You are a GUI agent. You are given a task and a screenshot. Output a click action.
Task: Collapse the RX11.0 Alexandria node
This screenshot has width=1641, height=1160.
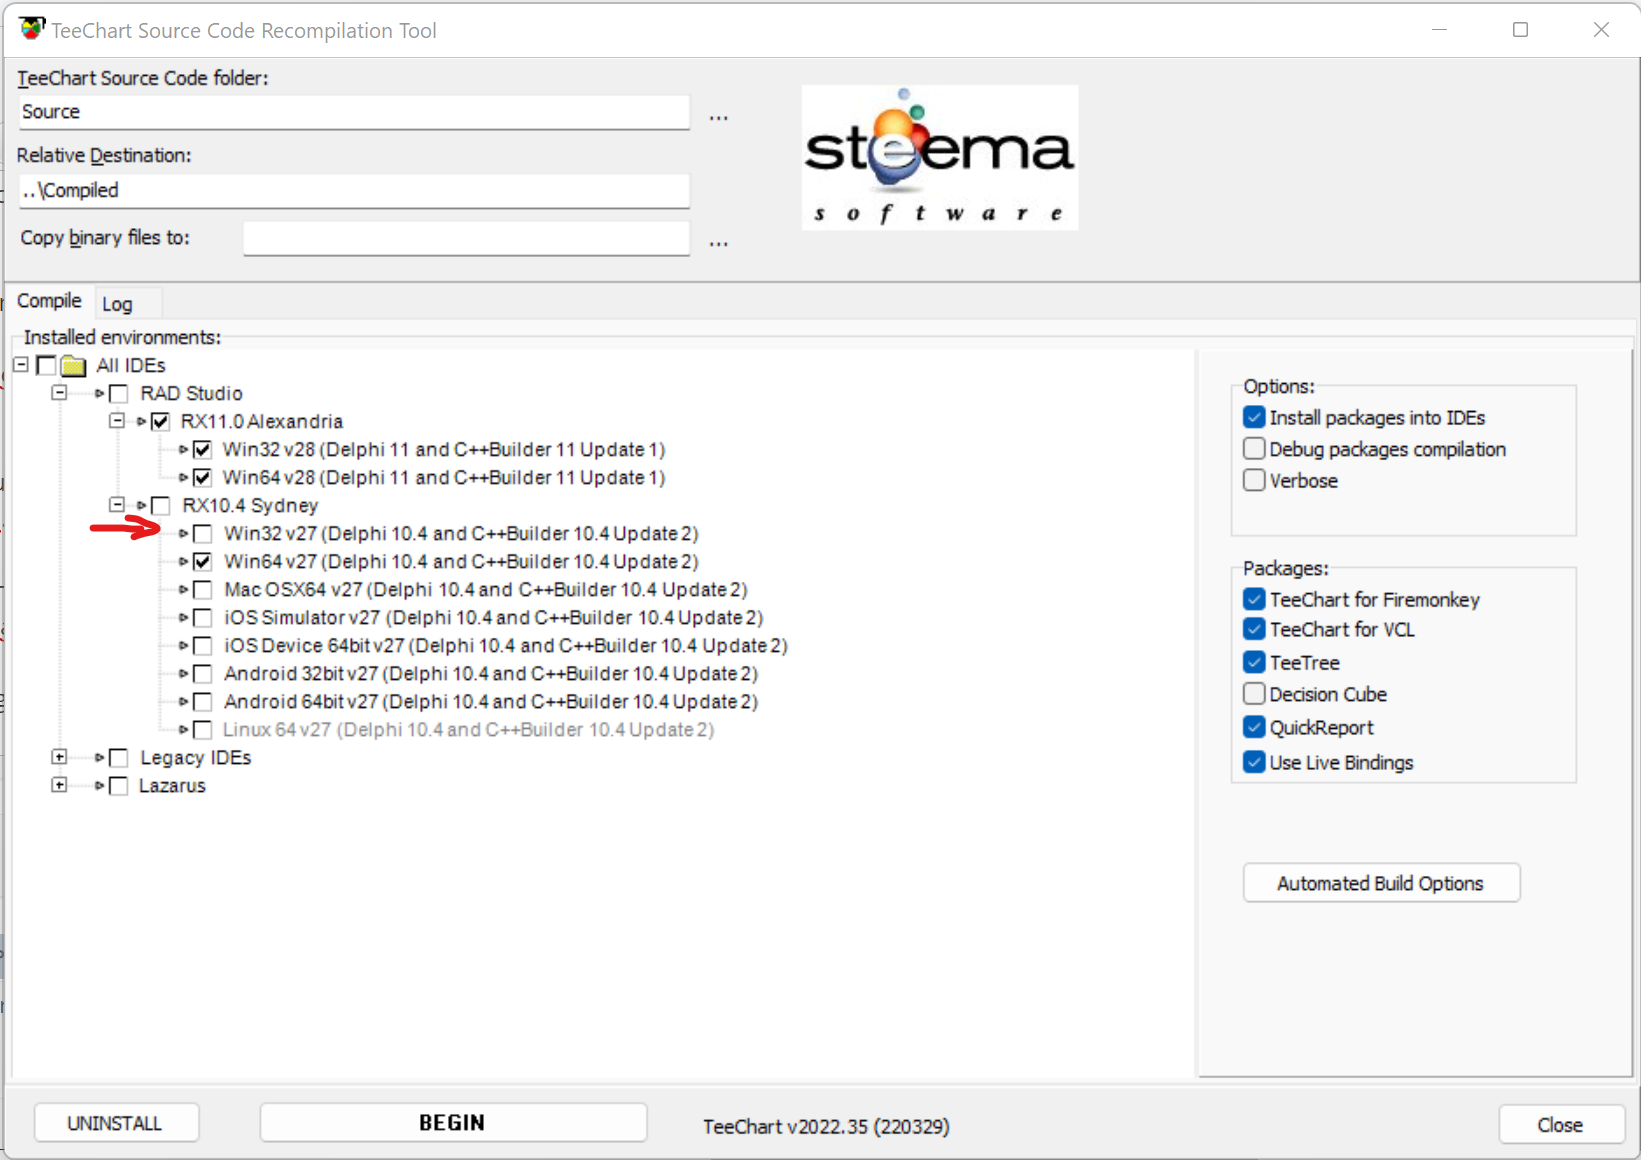point(117,421)
